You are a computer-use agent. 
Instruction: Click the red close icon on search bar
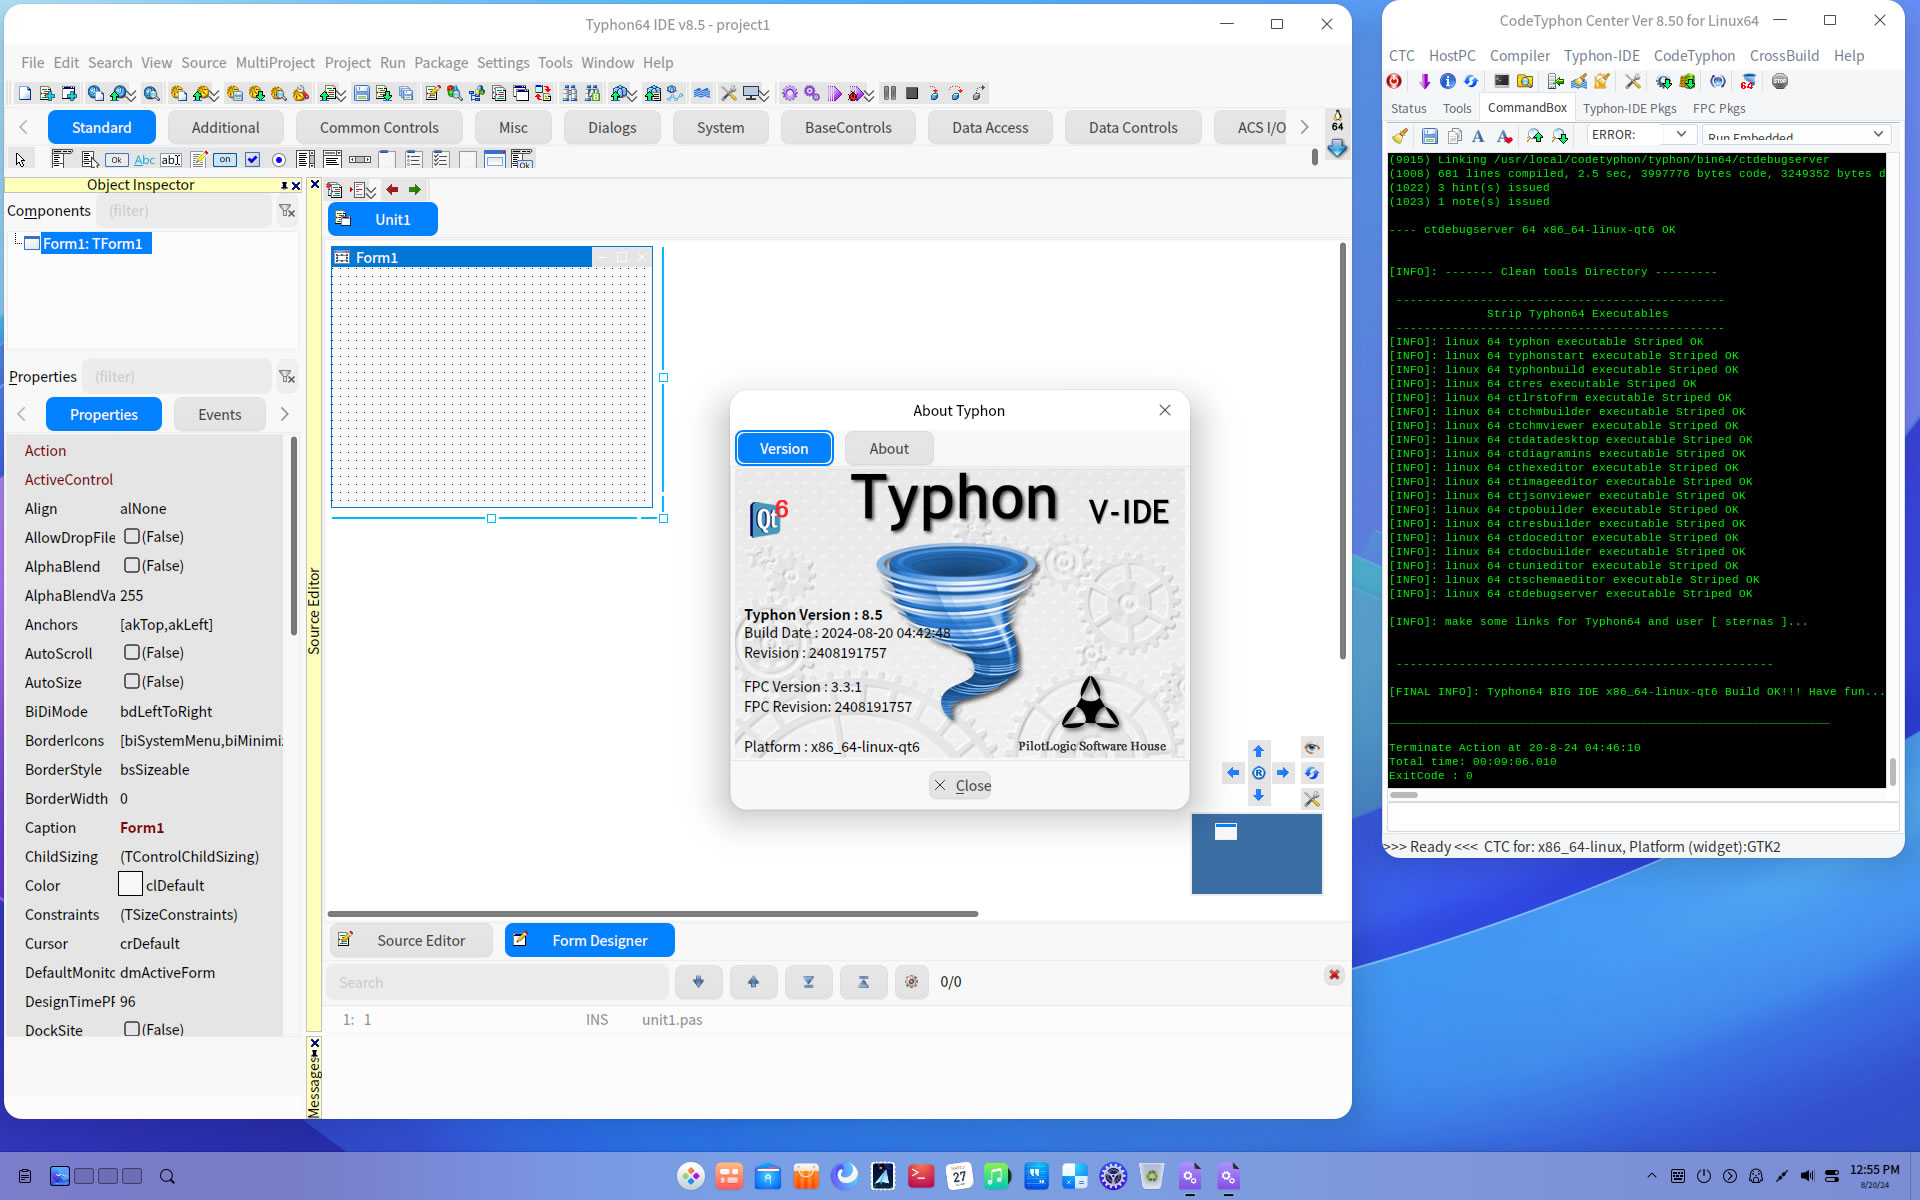pos(1333,974)
